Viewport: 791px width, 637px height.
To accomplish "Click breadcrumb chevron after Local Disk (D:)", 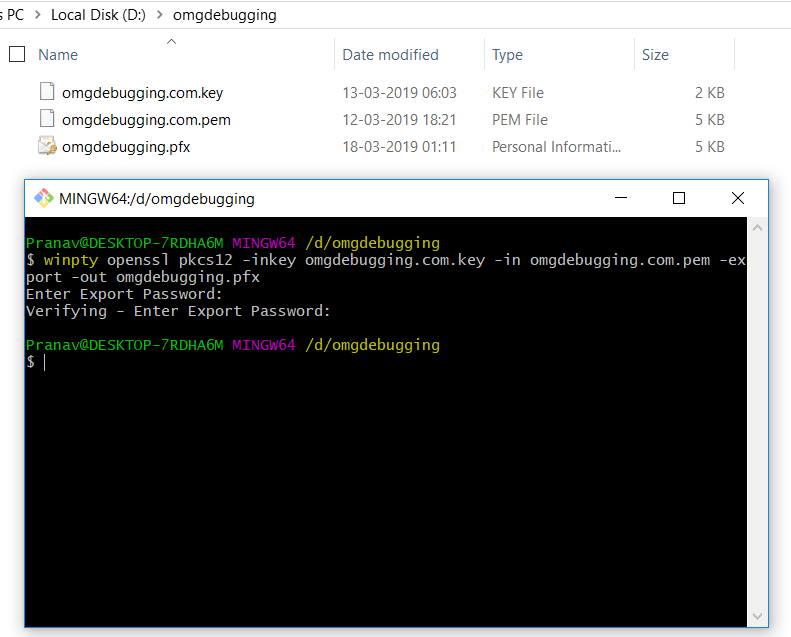I will (x=159, y=15).
